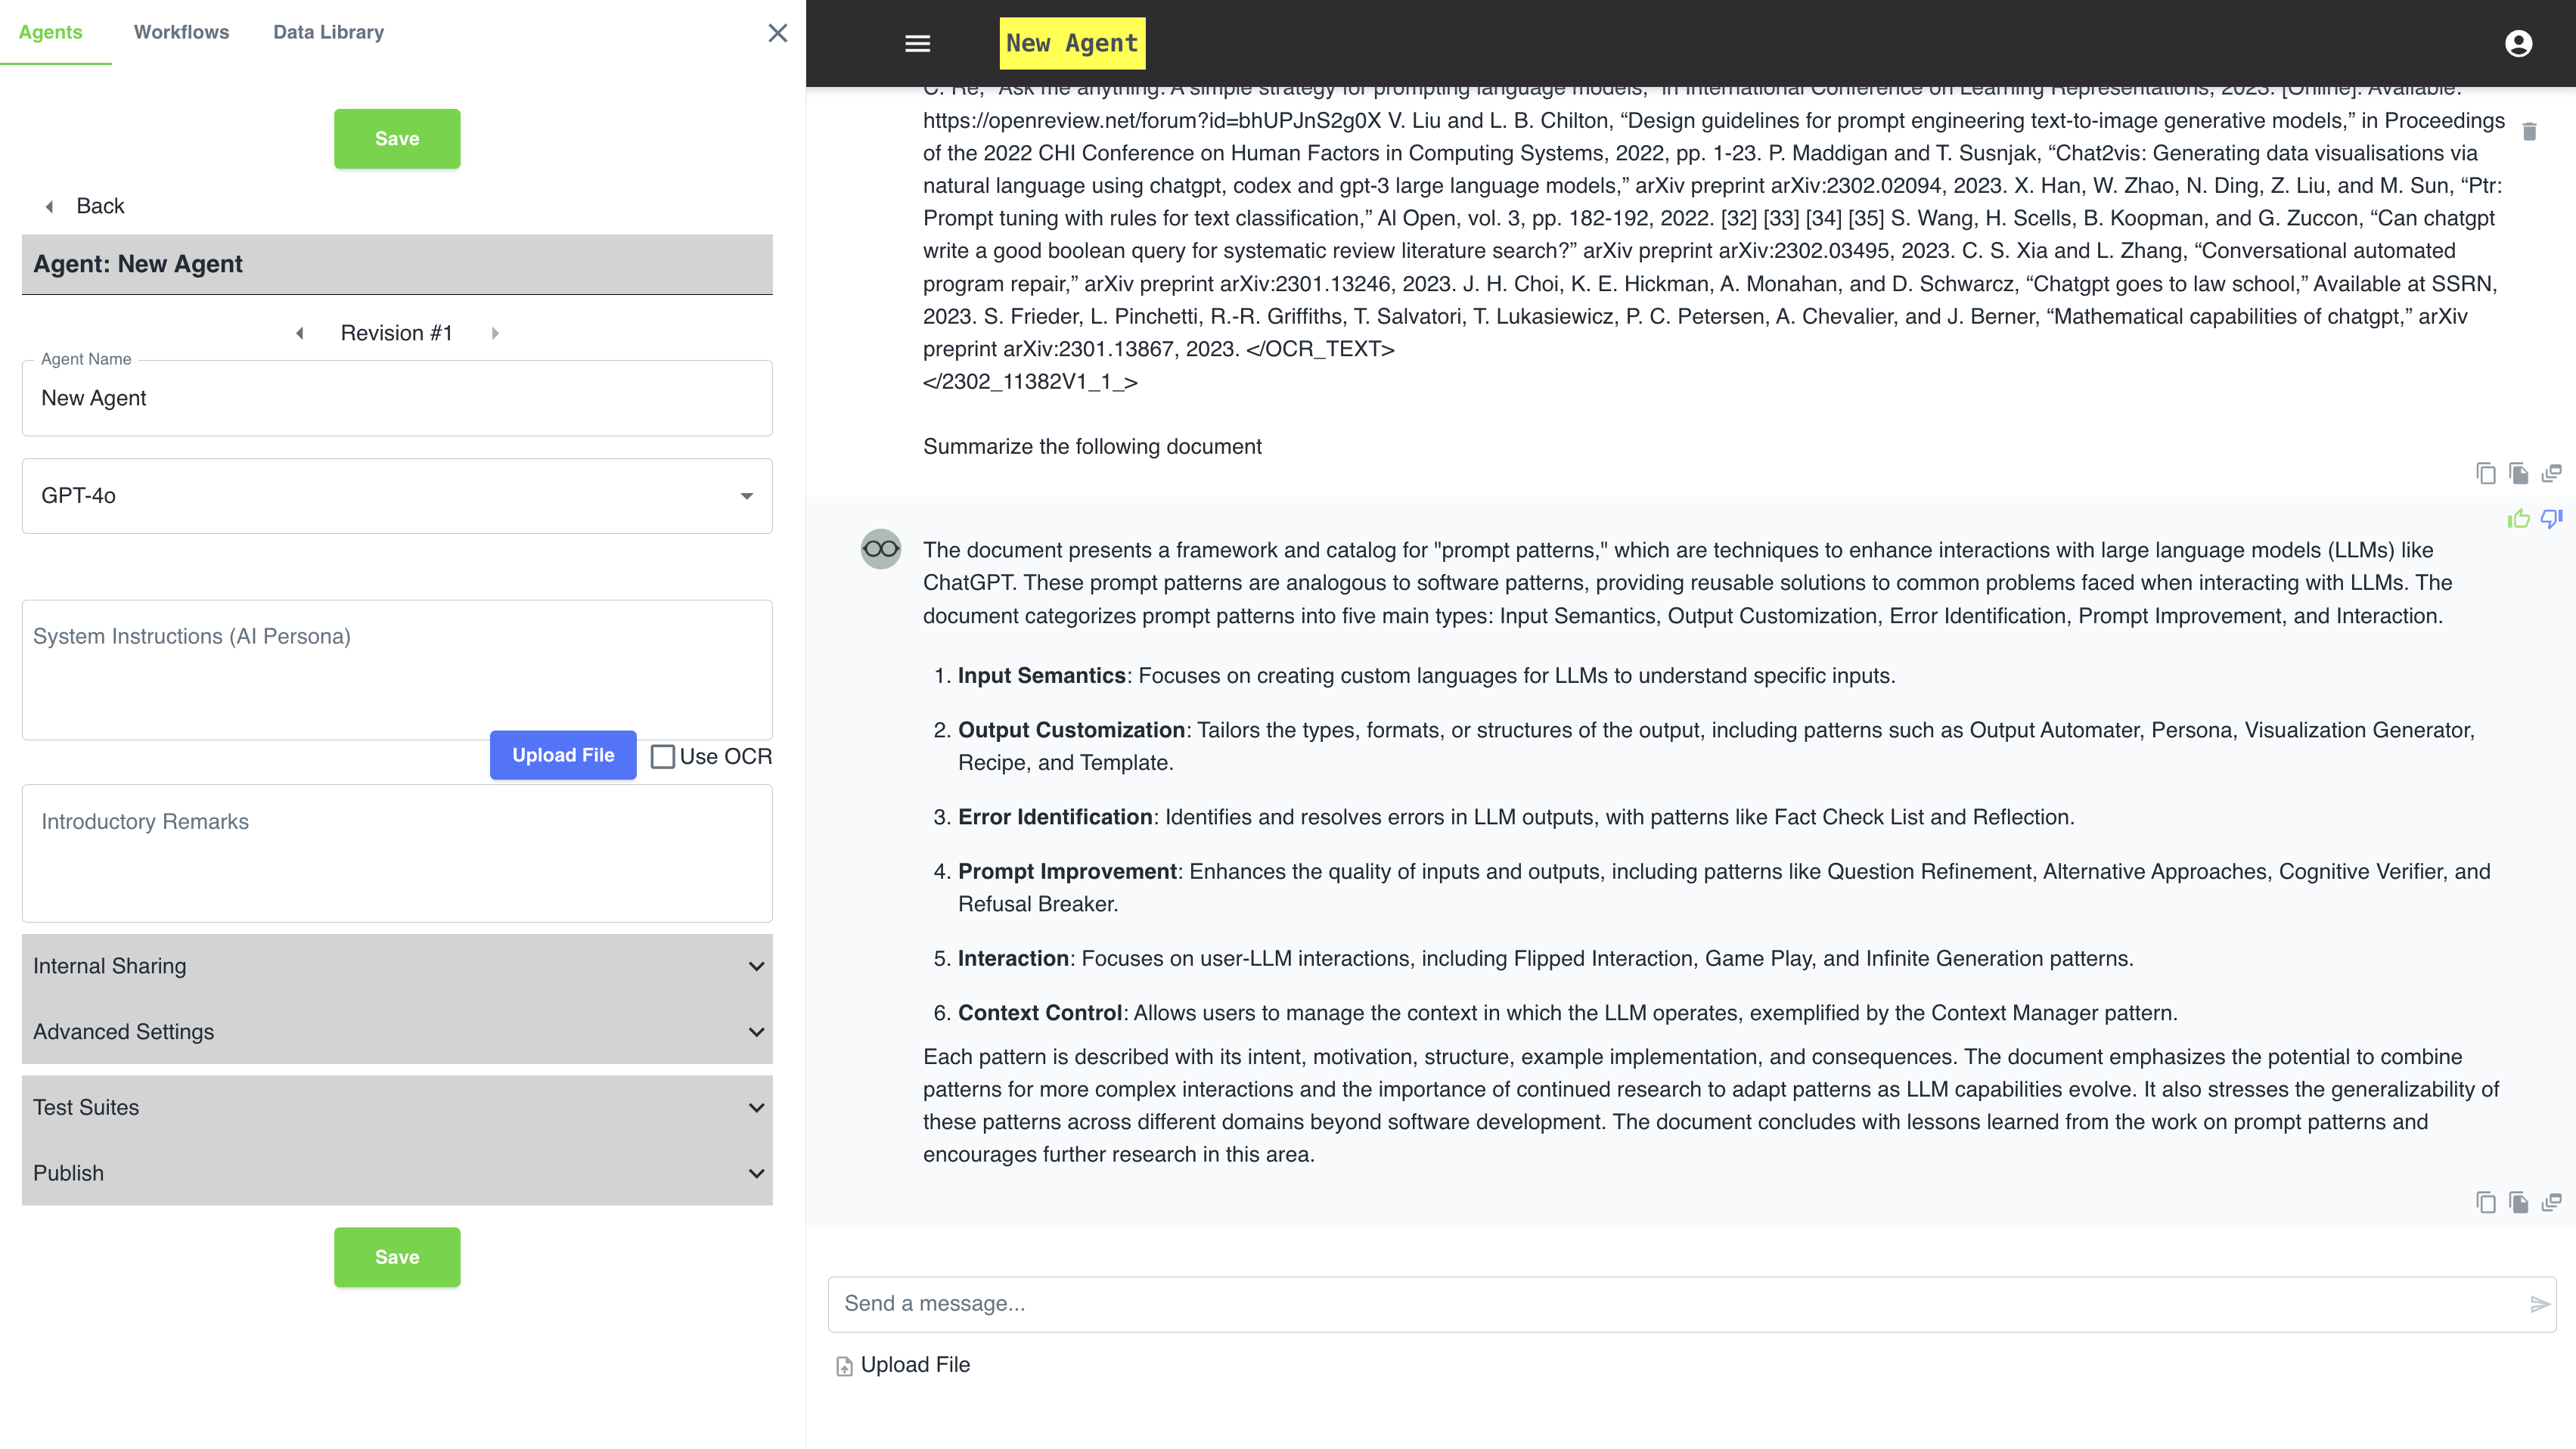Delete the user message with trash icon
Image resolution: width=2576 pixels, height=1449 pixels.
pos(2529,131)
